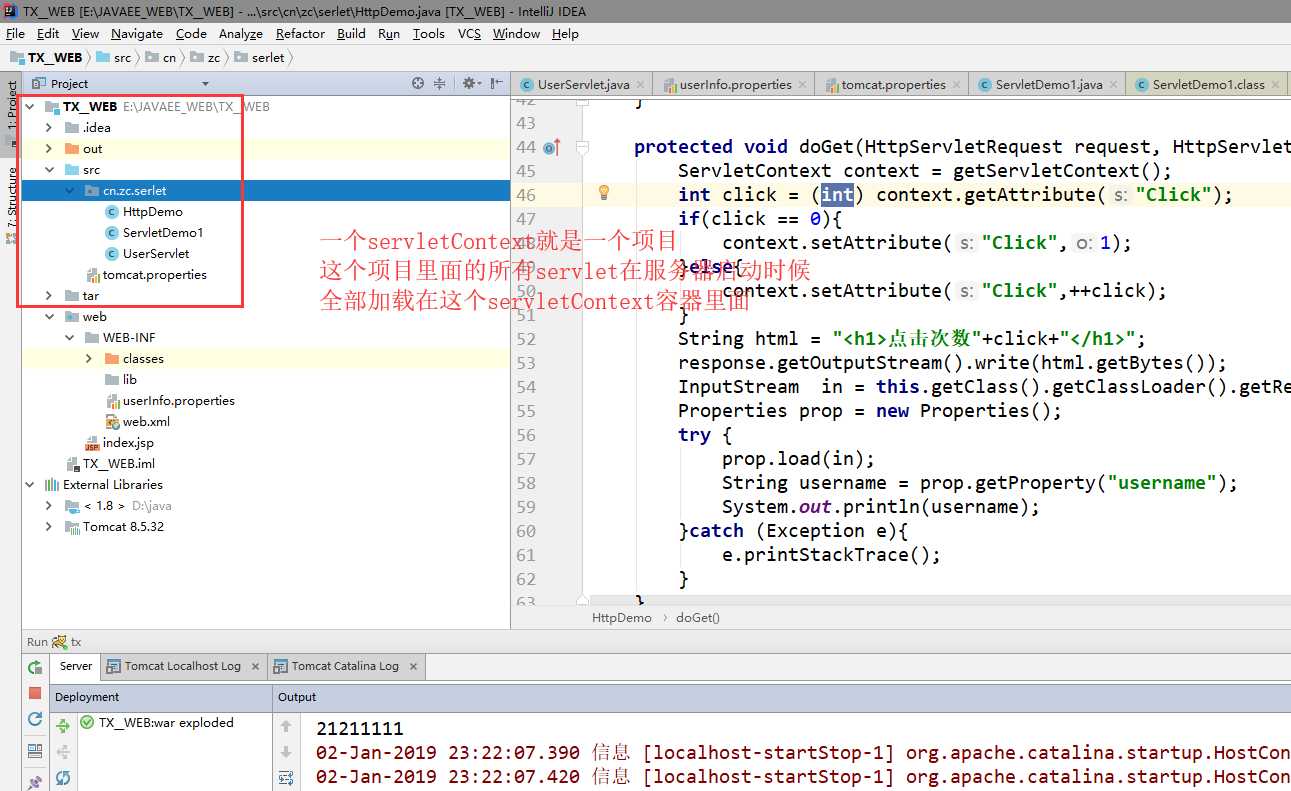
Task: Expand the .idea folder
Action: 49,128
